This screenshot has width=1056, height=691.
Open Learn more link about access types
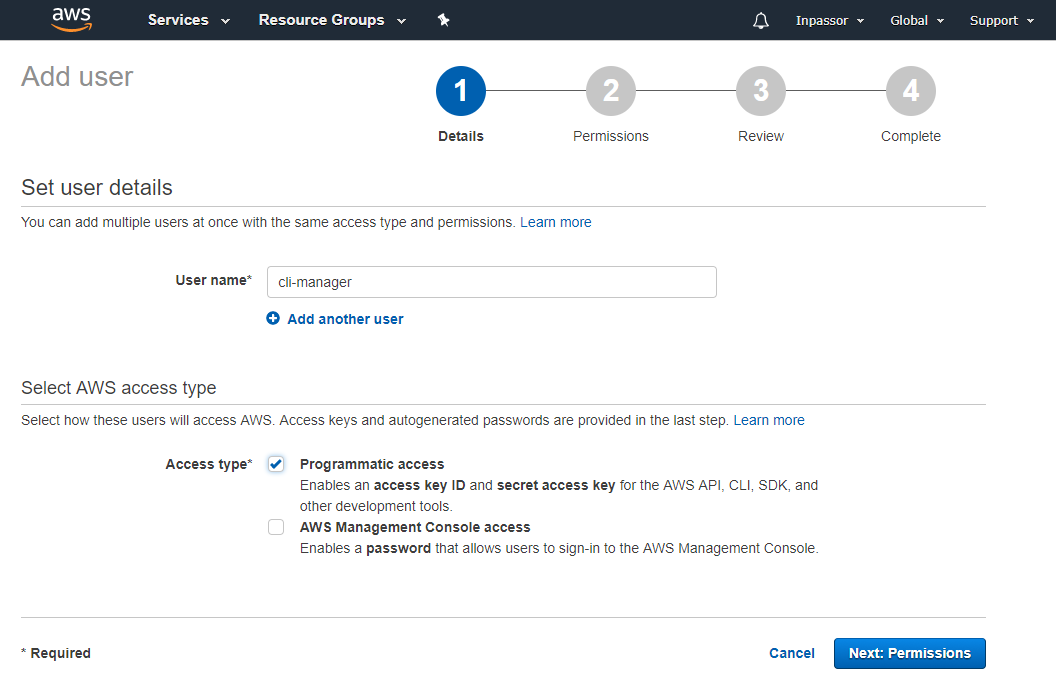point(769,420)
